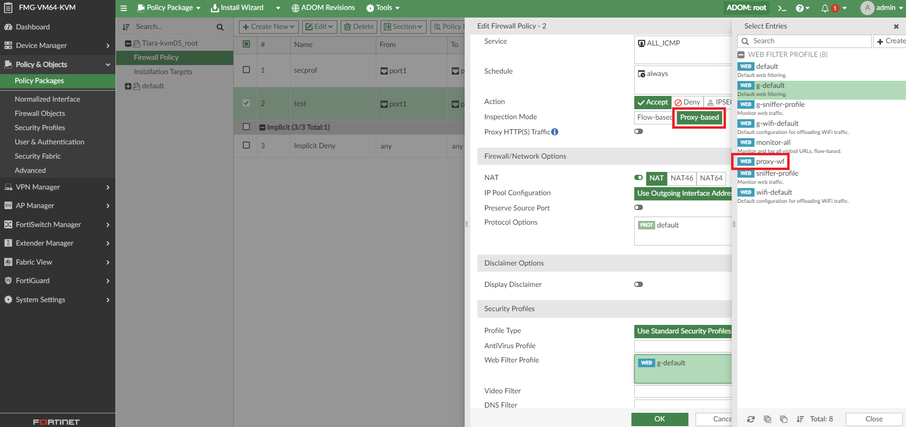
Task: Open the Edit dropdown in toolbar
Action: [320, 27]
